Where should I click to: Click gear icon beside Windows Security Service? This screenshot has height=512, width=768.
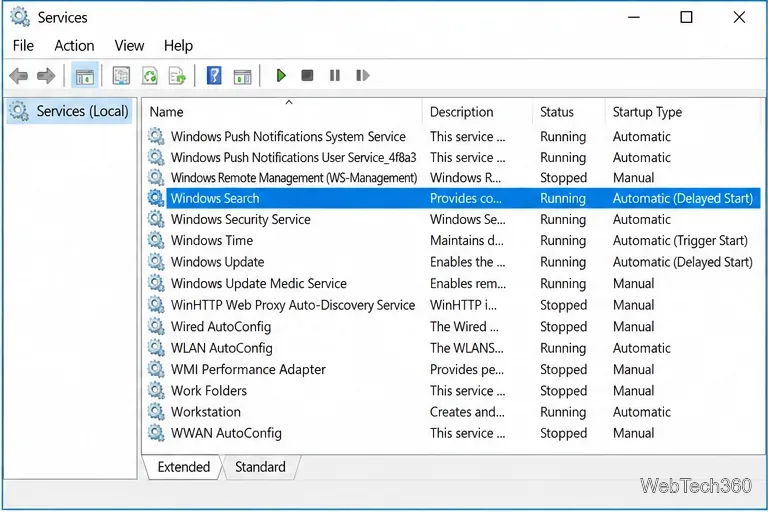[156, 219]
